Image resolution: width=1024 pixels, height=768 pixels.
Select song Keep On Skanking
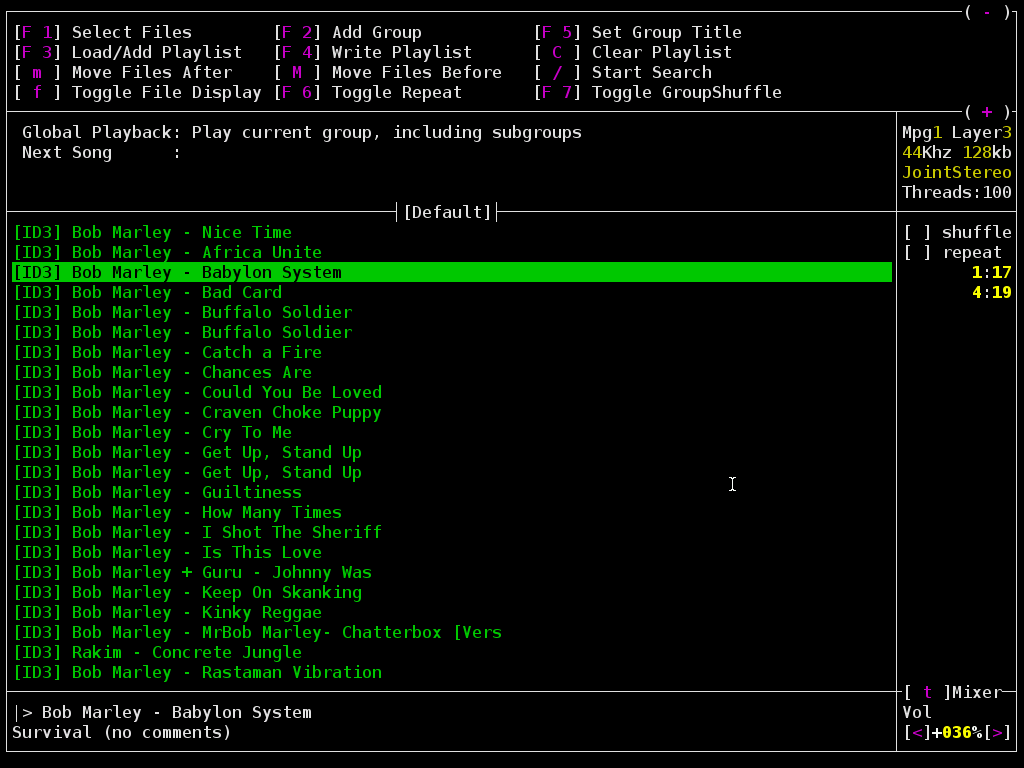(452, 592)
